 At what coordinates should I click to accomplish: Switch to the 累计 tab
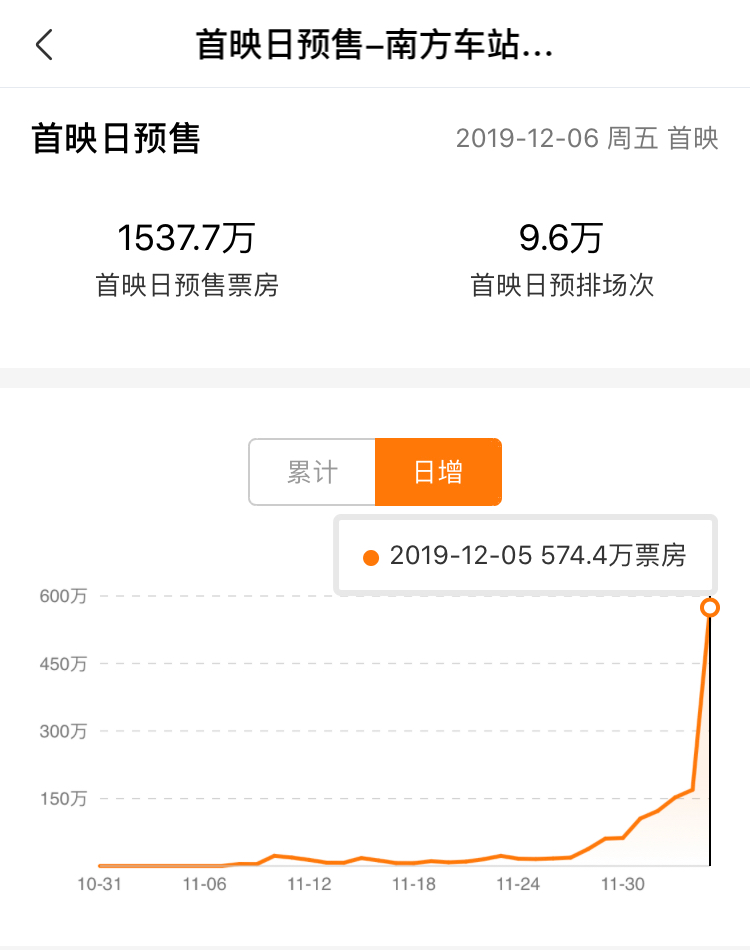pos(312,472)
